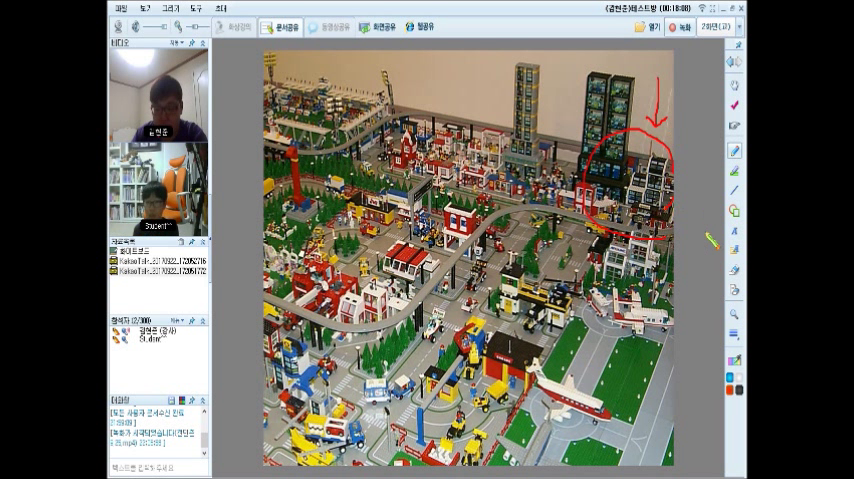This screenshot has width=854, height=479.
Task: Click the chat message input field
Action: pos(159,468)
